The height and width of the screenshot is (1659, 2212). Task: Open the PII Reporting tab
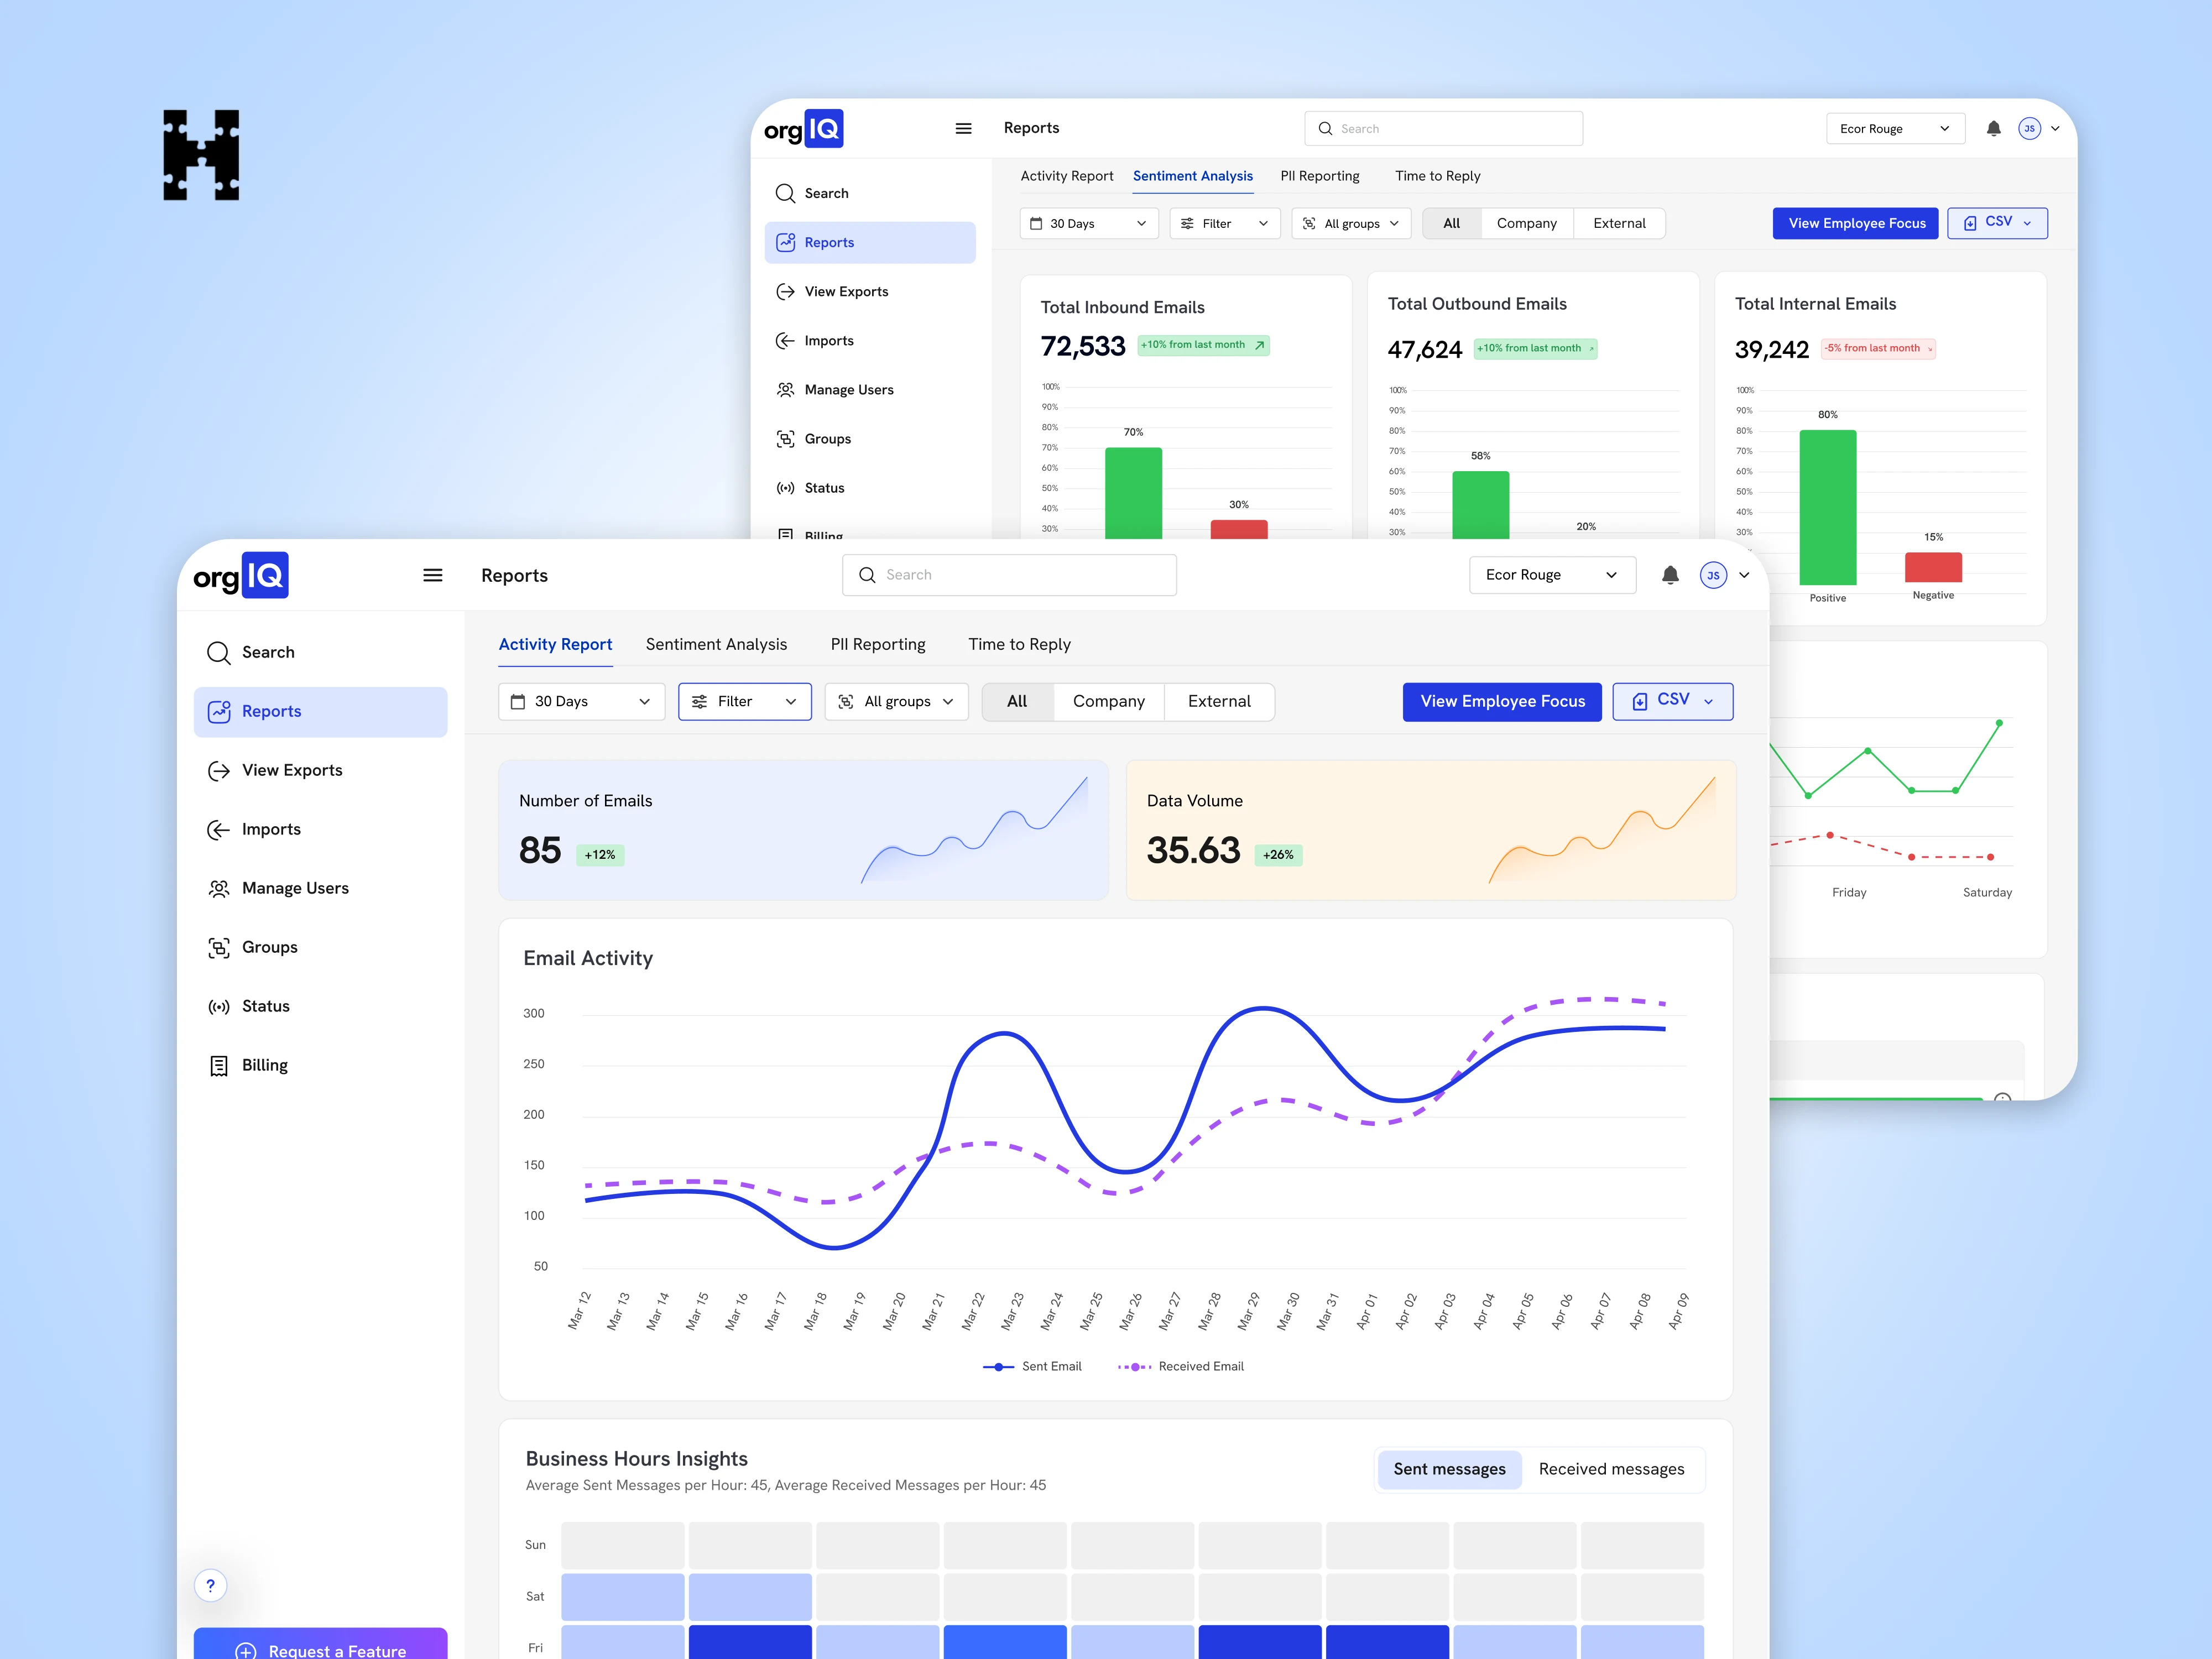click(878, 644)
